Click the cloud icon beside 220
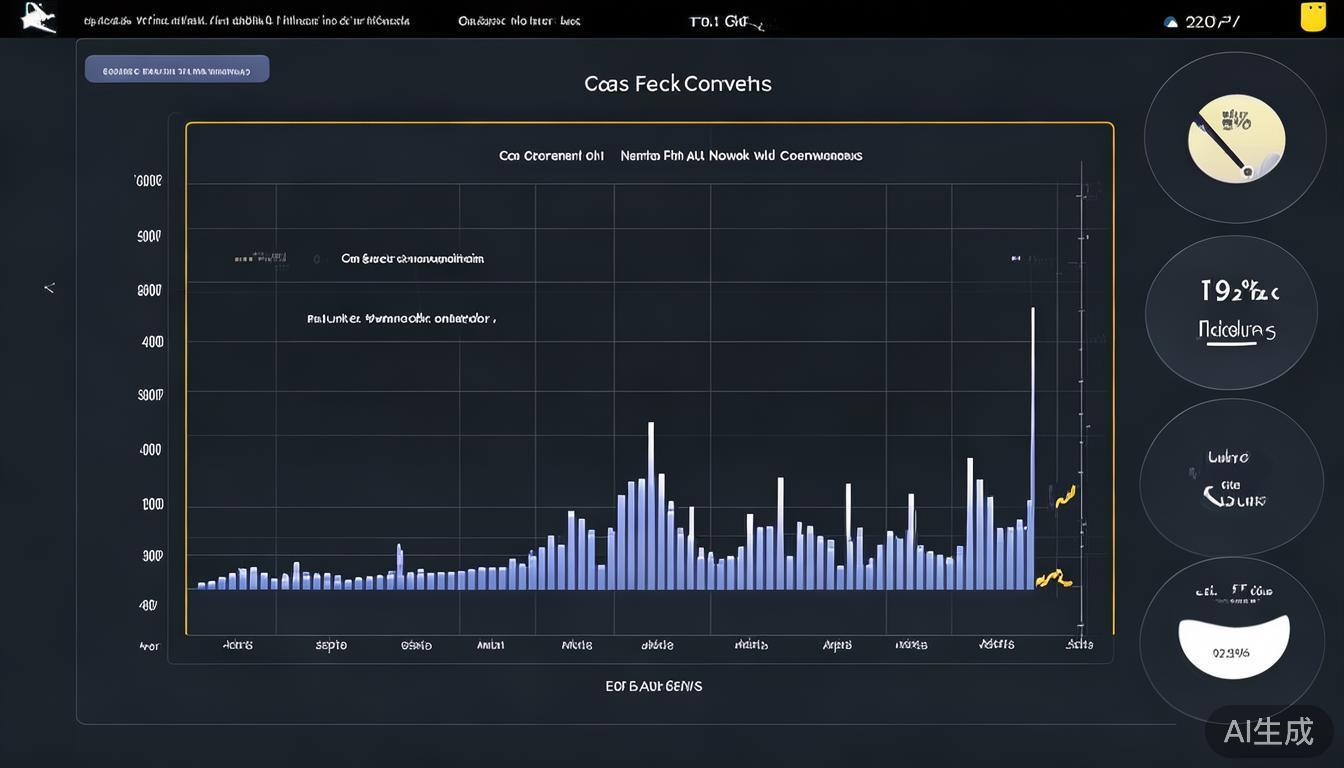 (1171, 22)
